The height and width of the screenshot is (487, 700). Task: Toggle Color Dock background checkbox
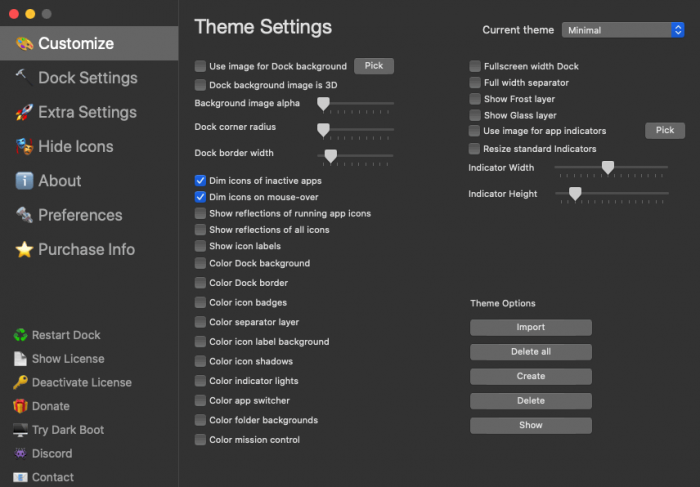tap(201, 263)
